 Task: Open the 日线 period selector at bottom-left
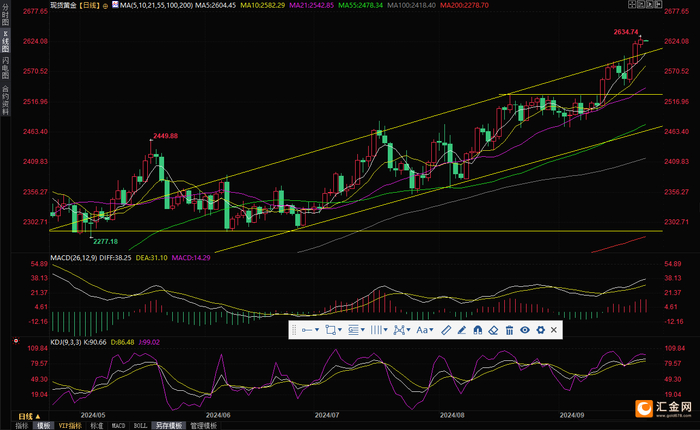[x=29, y=416]
